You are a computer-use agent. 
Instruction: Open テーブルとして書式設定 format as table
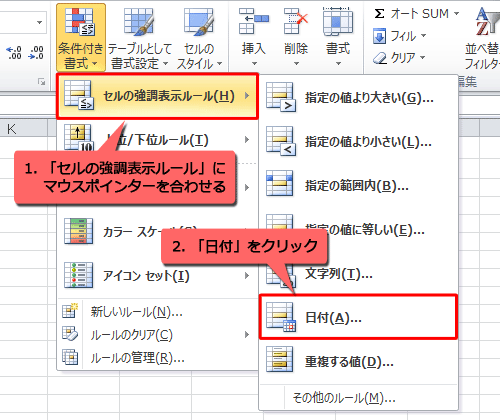point(139,37)
